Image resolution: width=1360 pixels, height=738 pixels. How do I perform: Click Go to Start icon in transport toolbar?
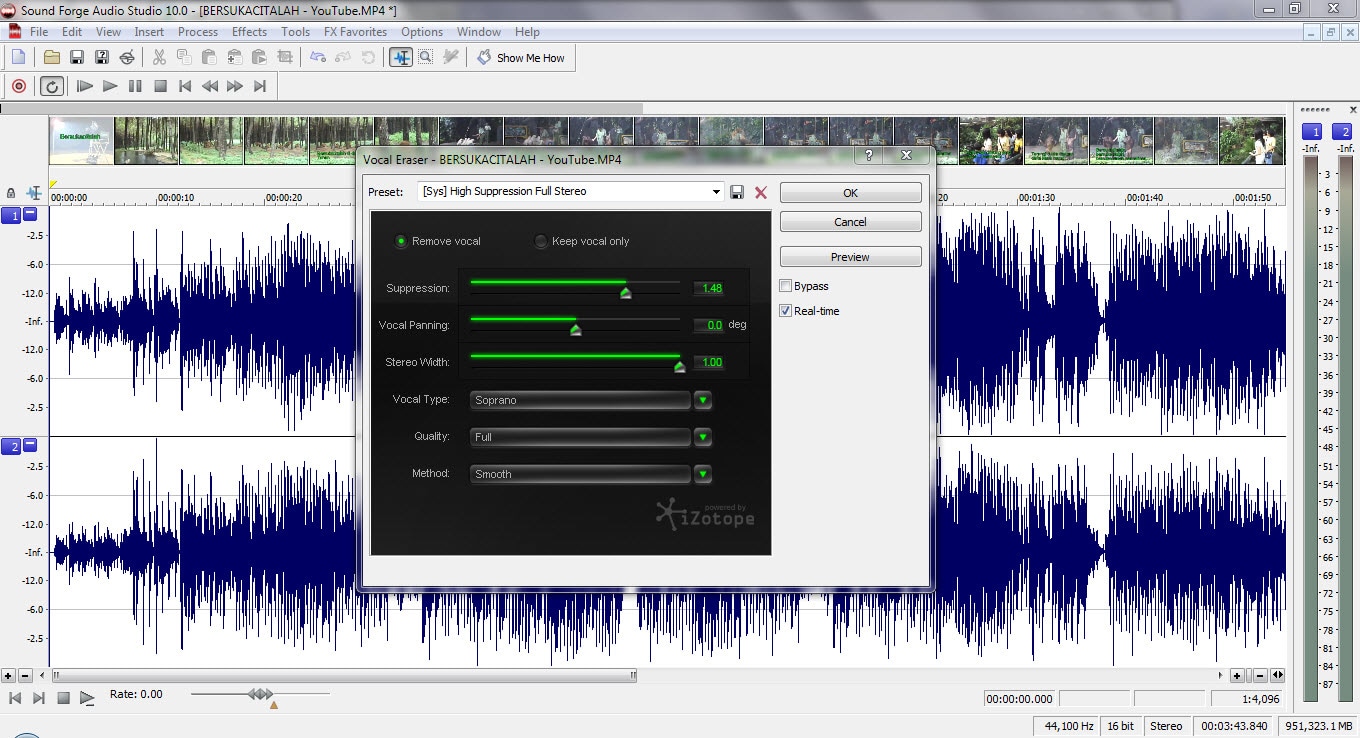pos(185,86)
